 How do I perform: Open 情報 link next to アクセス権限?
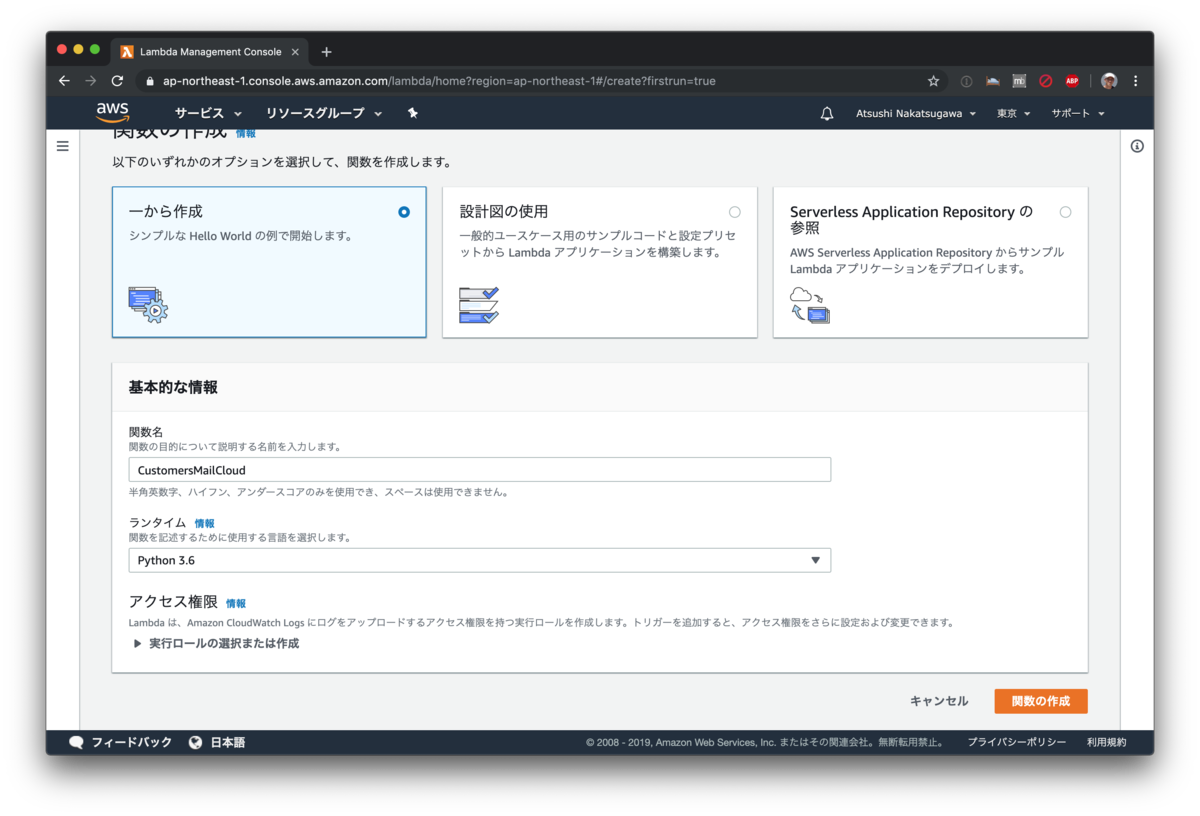click(x=236, y=603)
